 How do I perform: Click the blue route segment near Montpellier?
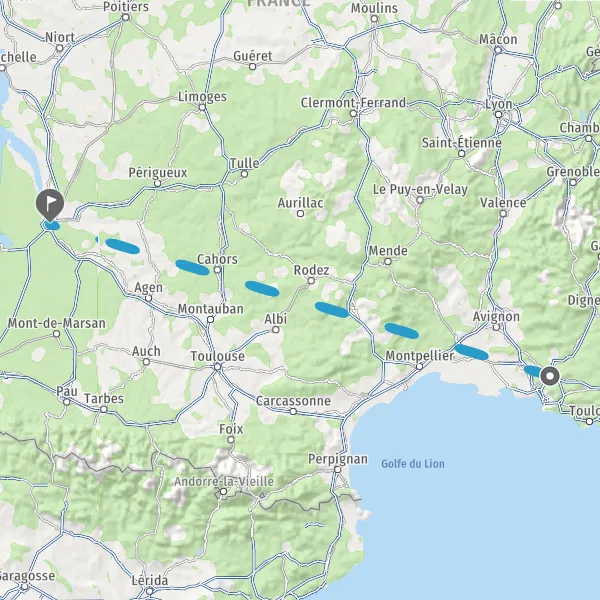pos(471,352)
